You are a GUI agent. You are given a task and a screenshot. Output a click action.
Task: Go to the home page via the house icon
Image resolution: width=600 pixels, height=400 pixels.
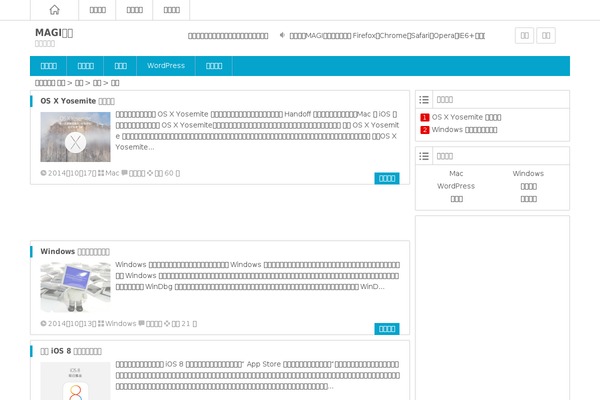[x=55, y=10]
